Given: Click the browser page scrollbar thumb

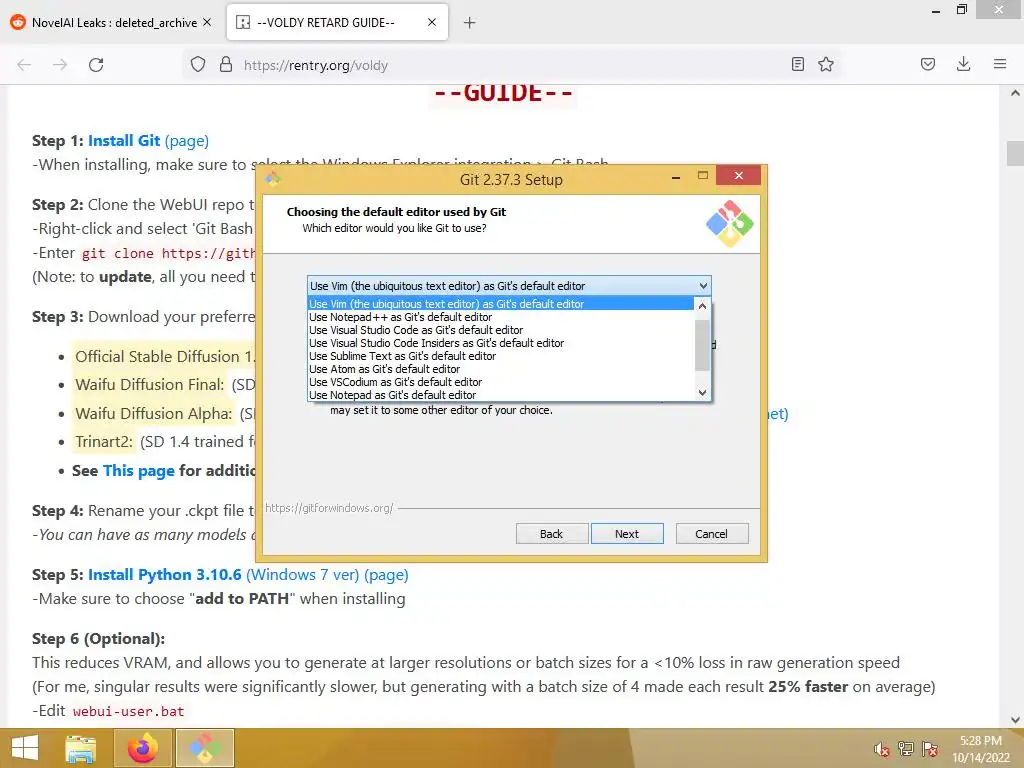Looking at the screenshot, I should coord(1015,153).
